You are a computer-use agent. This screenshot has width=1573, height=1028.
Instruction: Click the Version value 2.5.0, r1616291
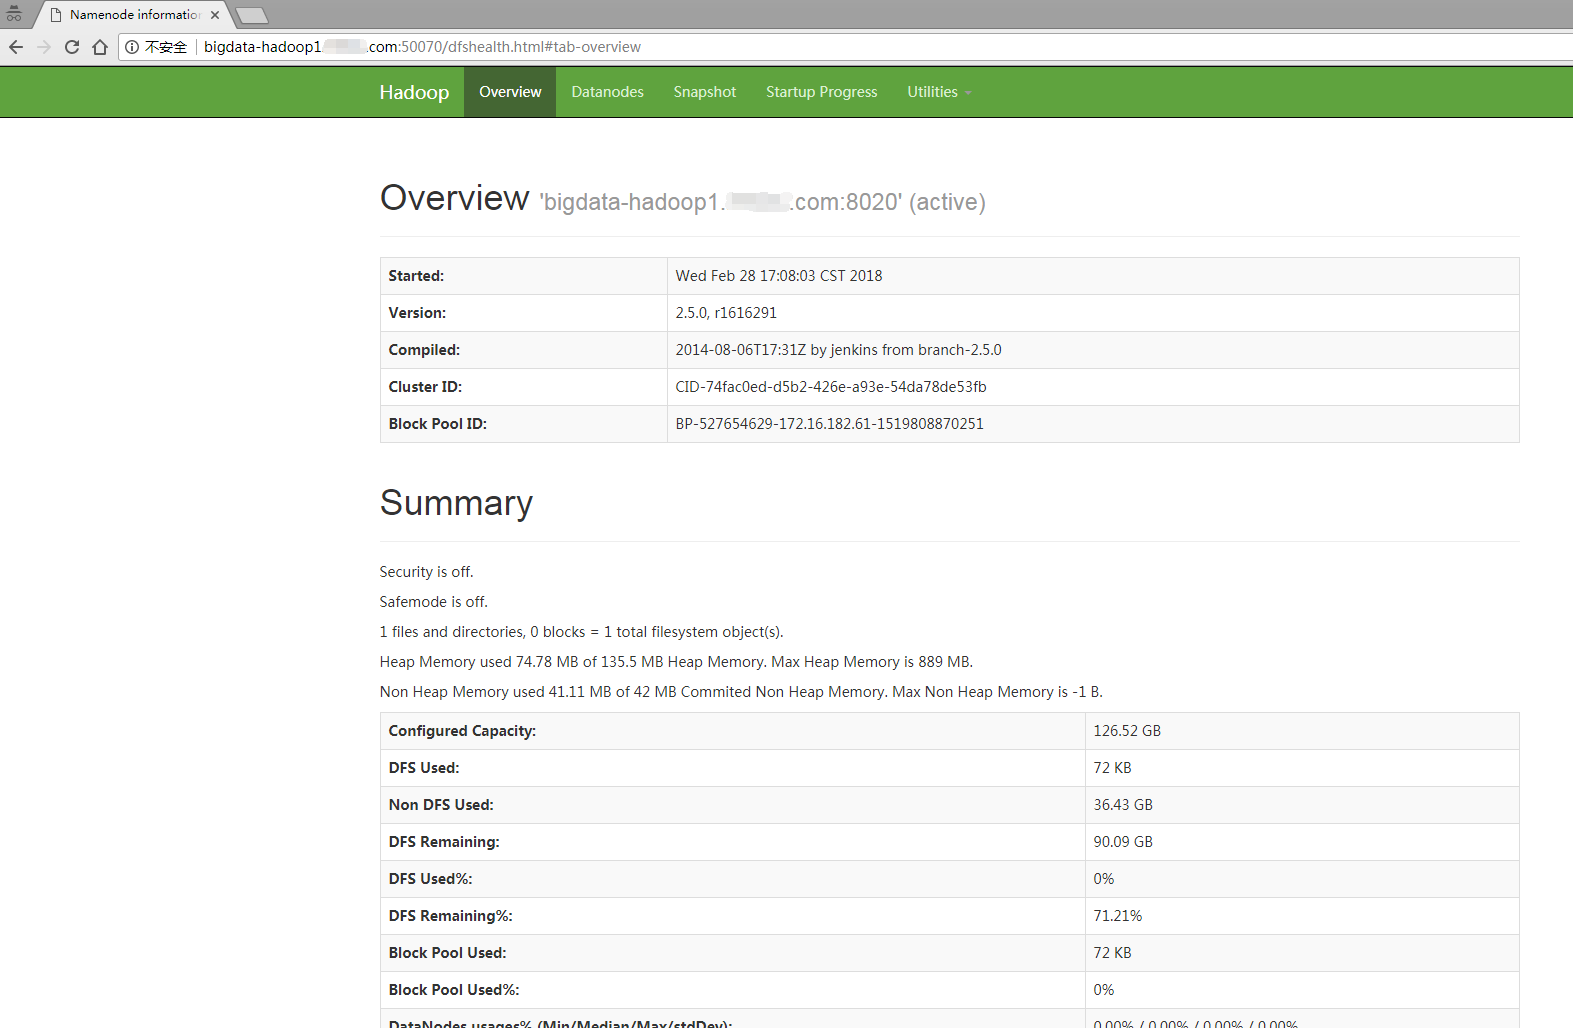coord(726,313)
